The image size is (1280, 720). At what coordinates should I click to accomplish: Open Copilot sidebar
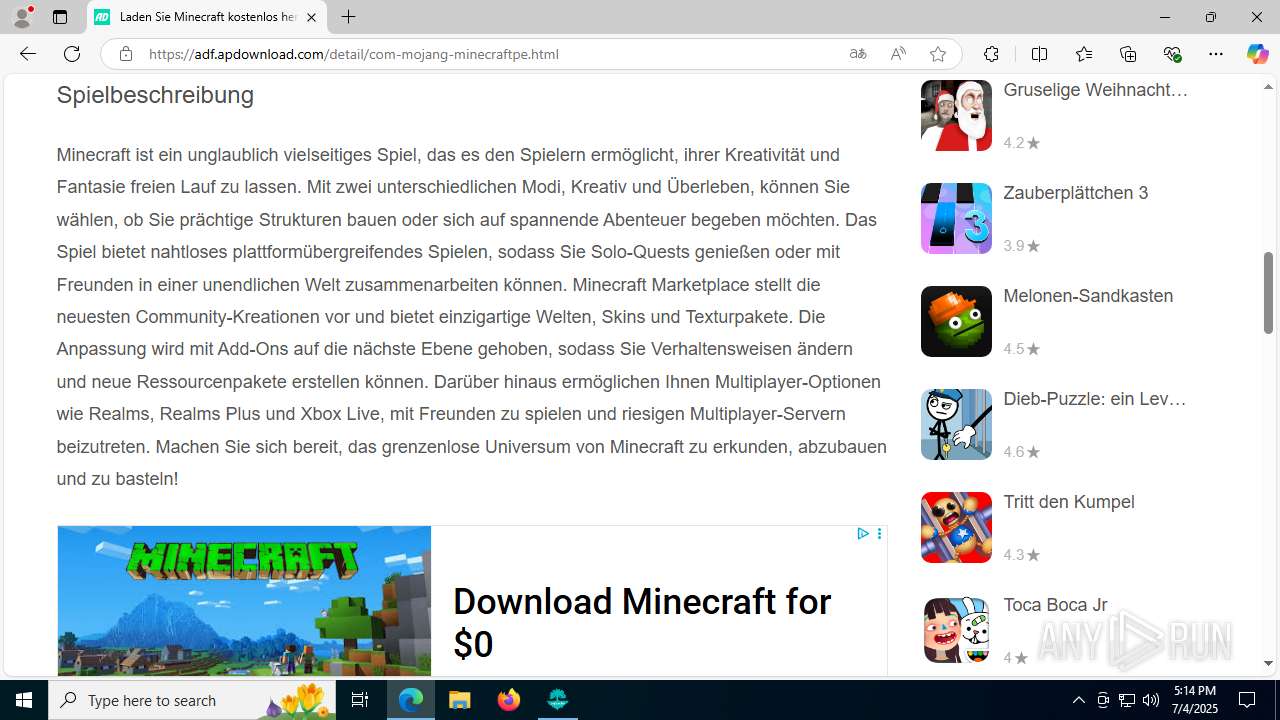[x=1257, y=54]
